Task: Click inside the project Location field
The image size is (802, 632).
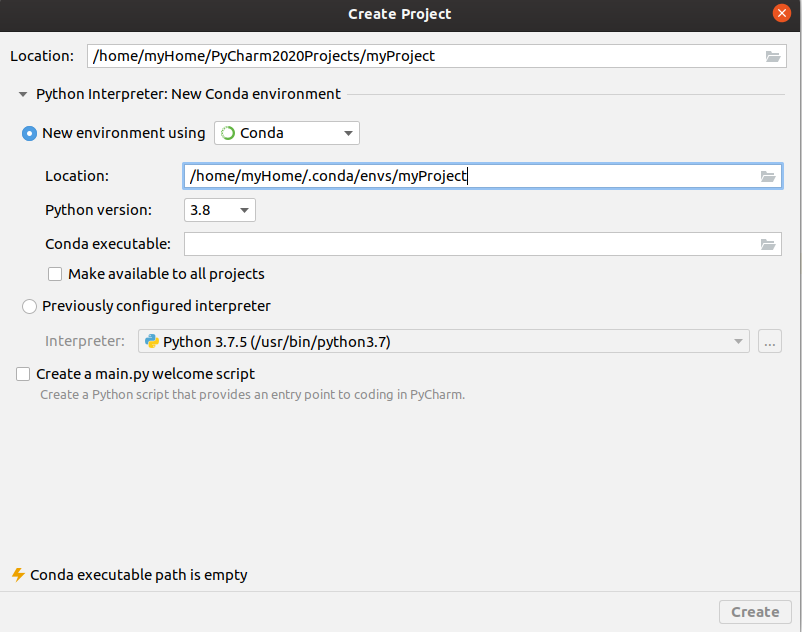Action: click(x=400, y=57)
